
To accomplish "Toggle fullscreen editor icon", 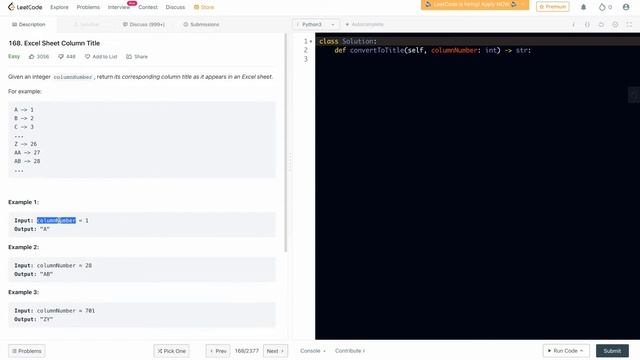I will 629,24.
